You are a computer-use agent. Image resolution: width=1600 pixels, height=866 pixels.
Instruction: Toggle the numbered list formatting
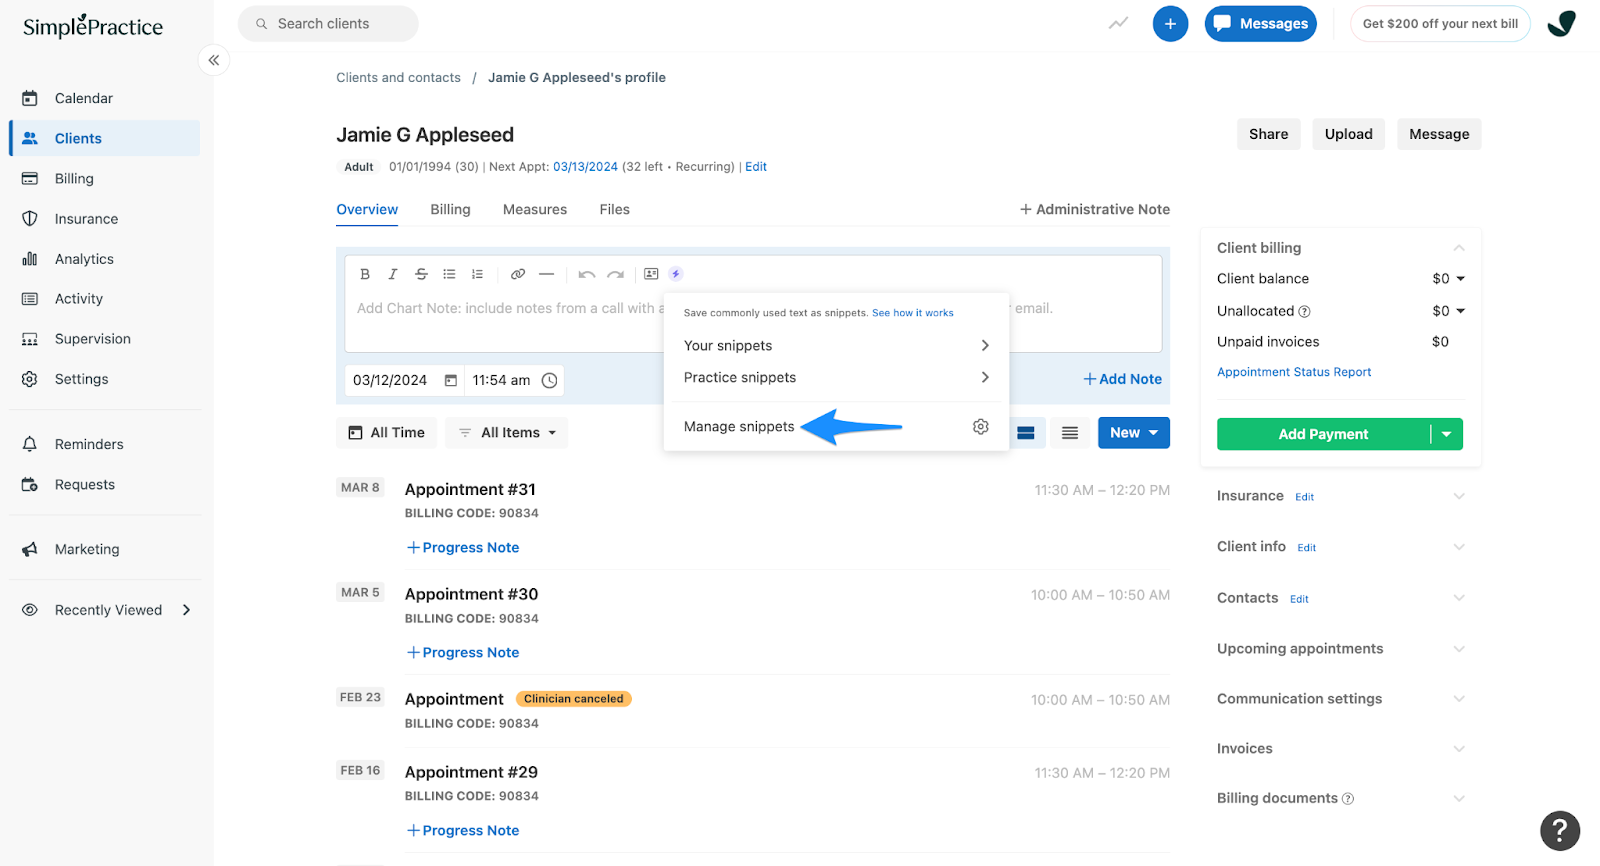point(477,274)
